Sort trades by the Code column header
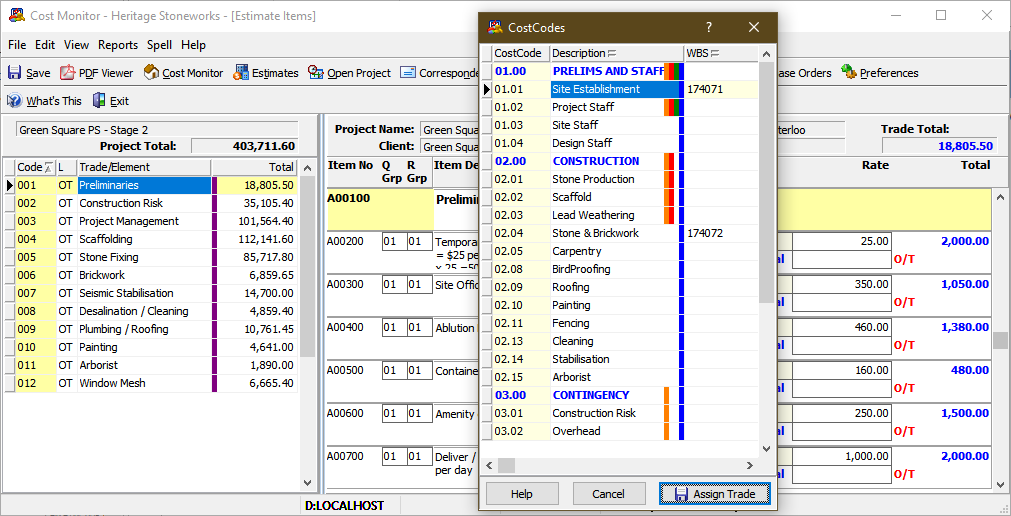Screen dimensions: 1011x516 [x=35, y=167]
